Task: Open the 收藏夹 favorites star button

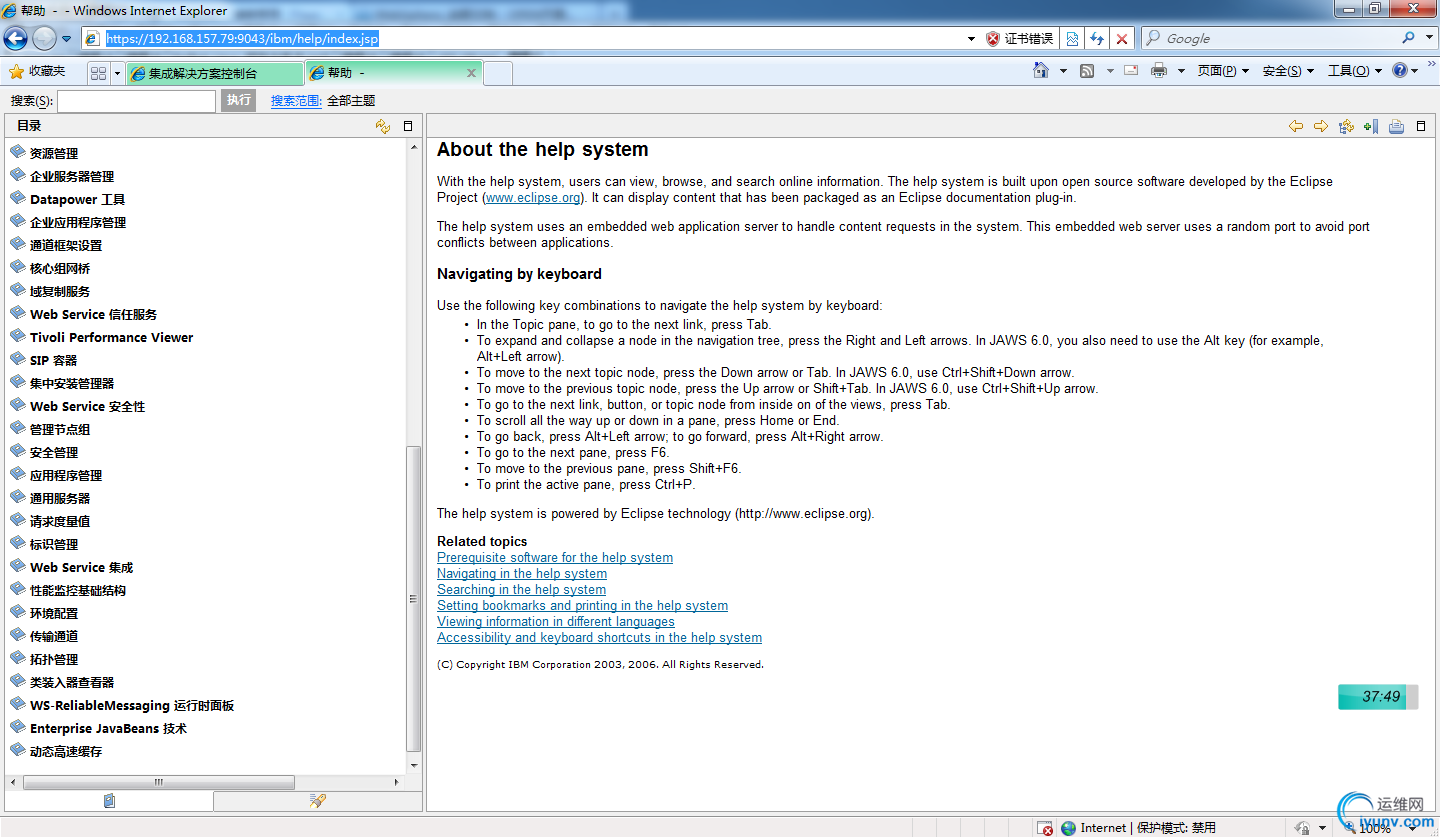Action: (x=37, y=72)
